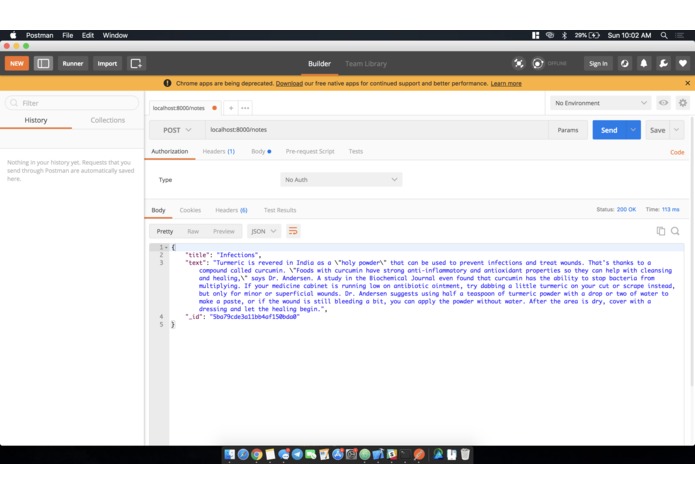
Task: Switch response view to Pretty
Action: (x=164, y=231)
